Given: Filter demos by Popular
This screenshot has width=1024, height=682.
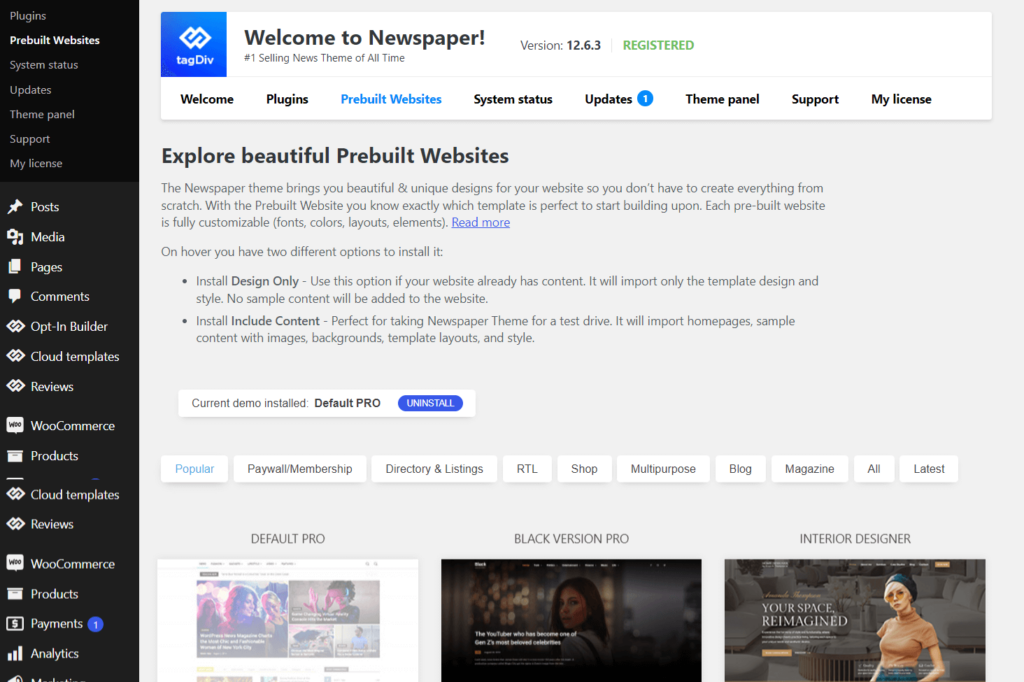Looking at the screenshot, I should pos(195,469).
